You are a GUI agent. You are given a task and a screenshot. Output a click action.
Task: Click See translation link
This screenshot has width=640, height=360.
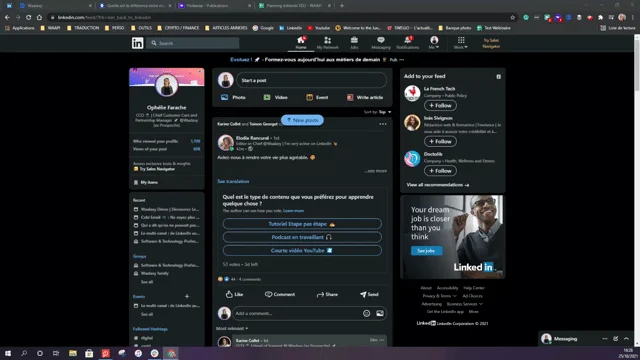click(233, 181)
